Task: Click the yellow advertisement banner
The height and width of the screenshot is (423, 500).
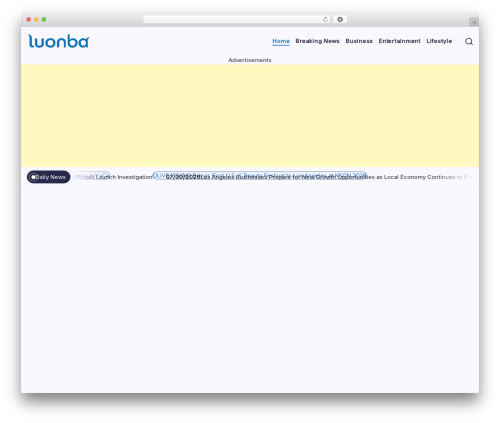Action: click(250, 116)
